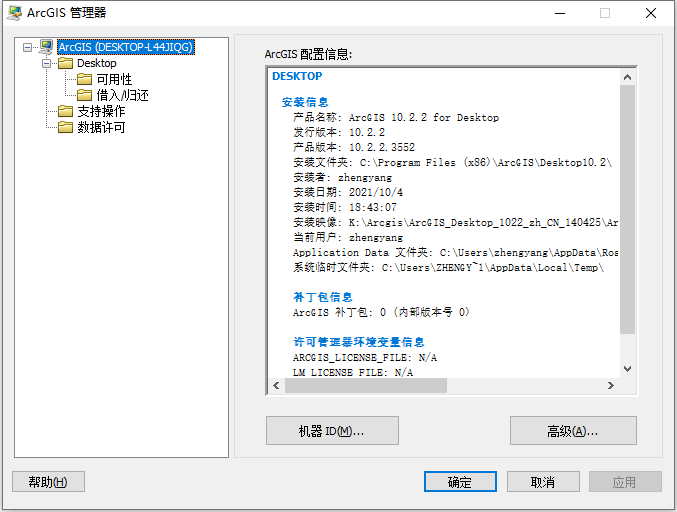The height and width of the screenshot is (512, 677).
Task: Click the 安装文件夹 path line
Action: [x=452, y=162]
